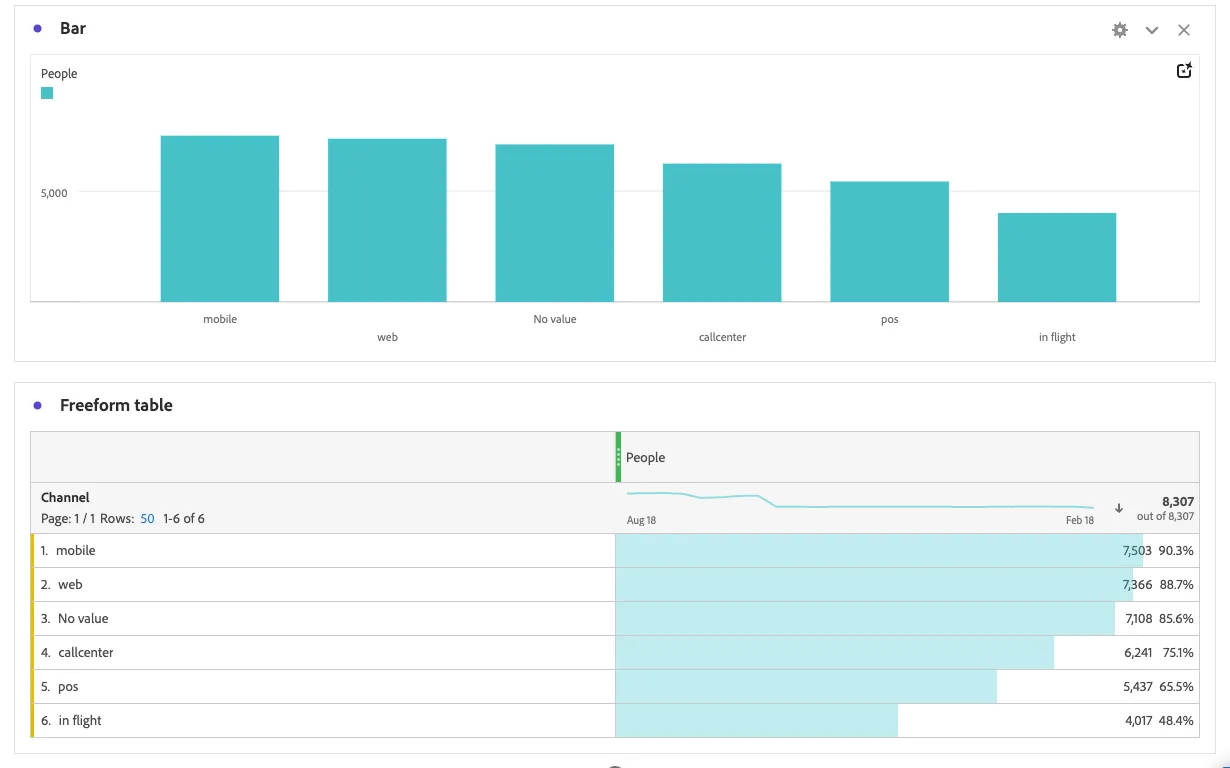Click the green People column drag handle
Screen dimensions: 1230x768
coord(618,457)
